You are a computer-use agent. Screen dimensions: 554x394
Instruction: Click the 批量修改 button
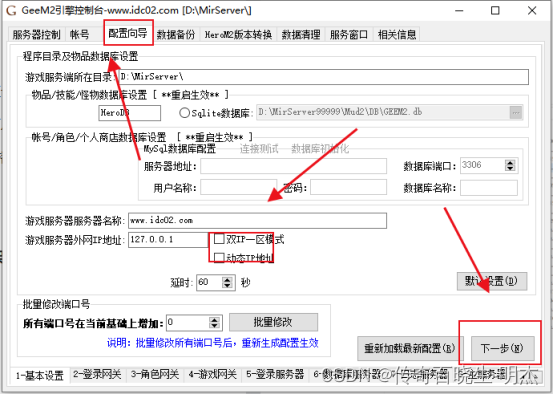pos(273,322)
